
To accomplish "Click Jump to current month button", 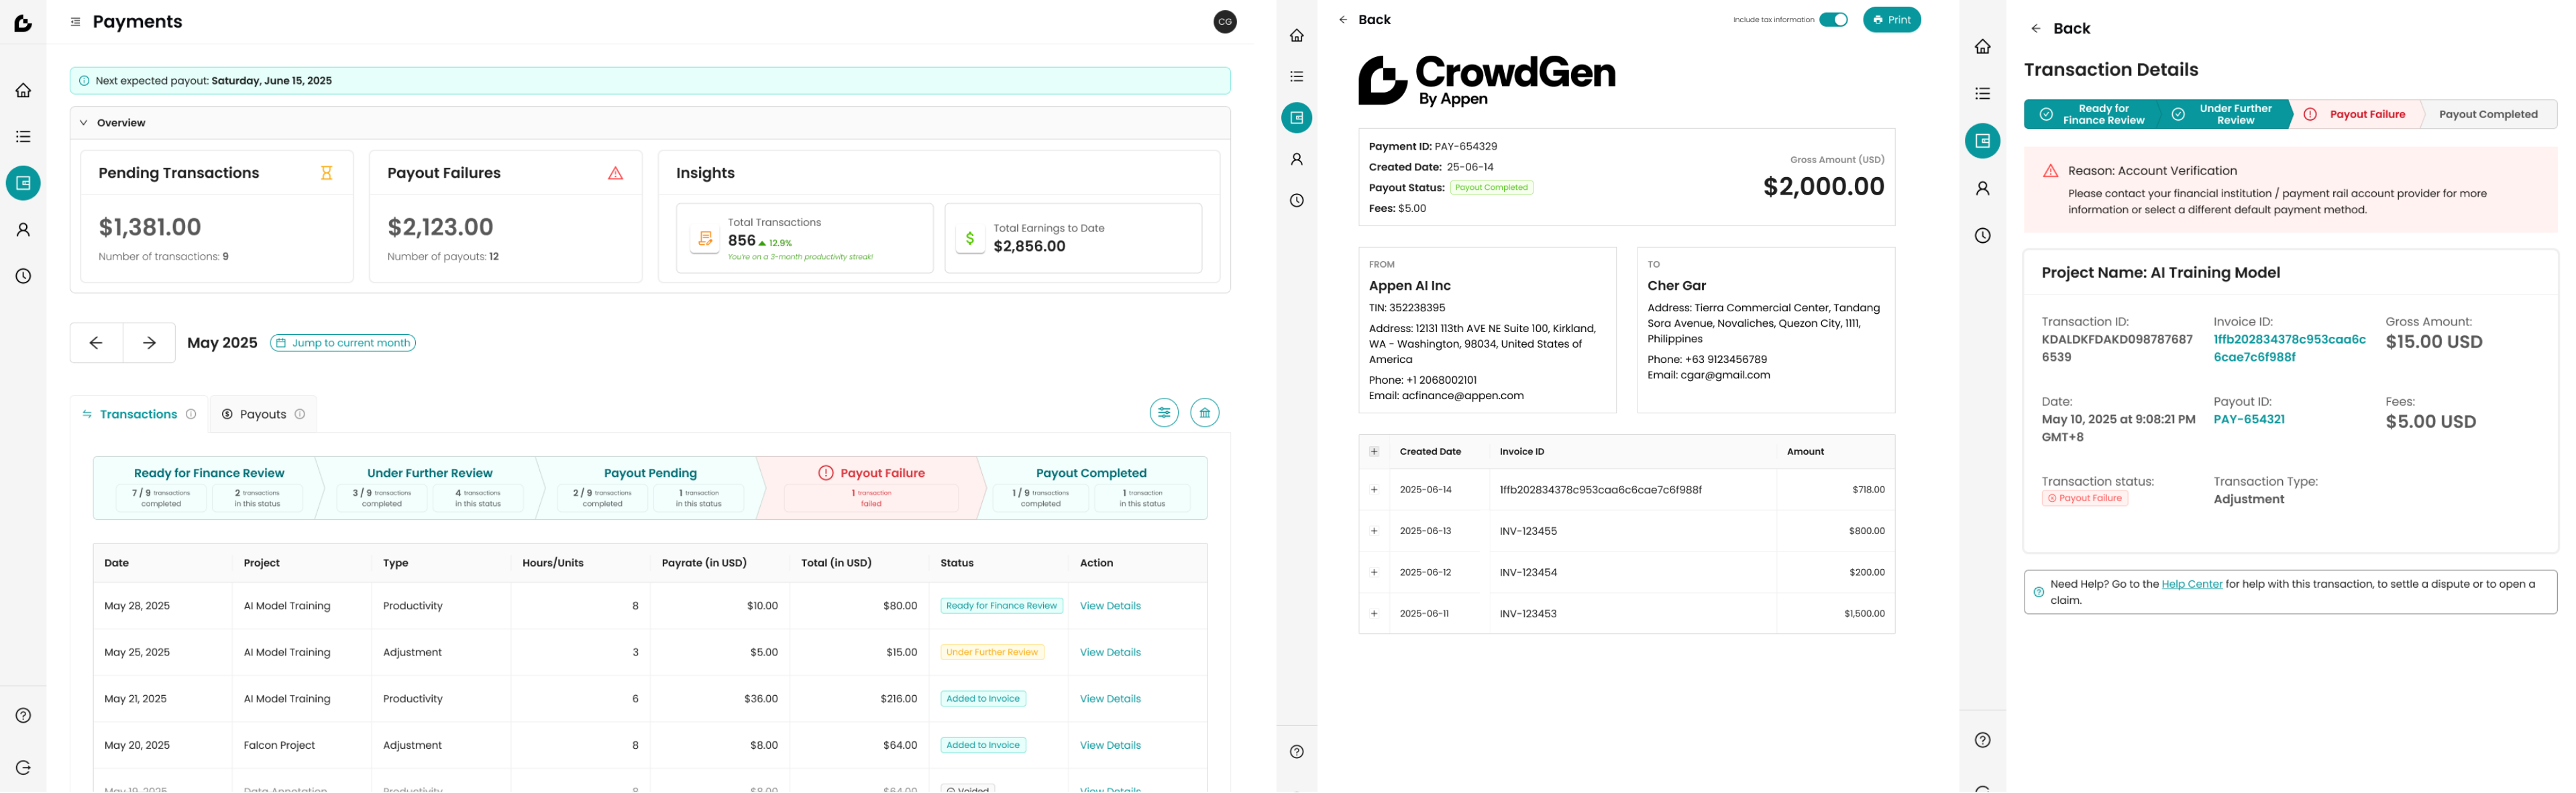I will [343, 343].
